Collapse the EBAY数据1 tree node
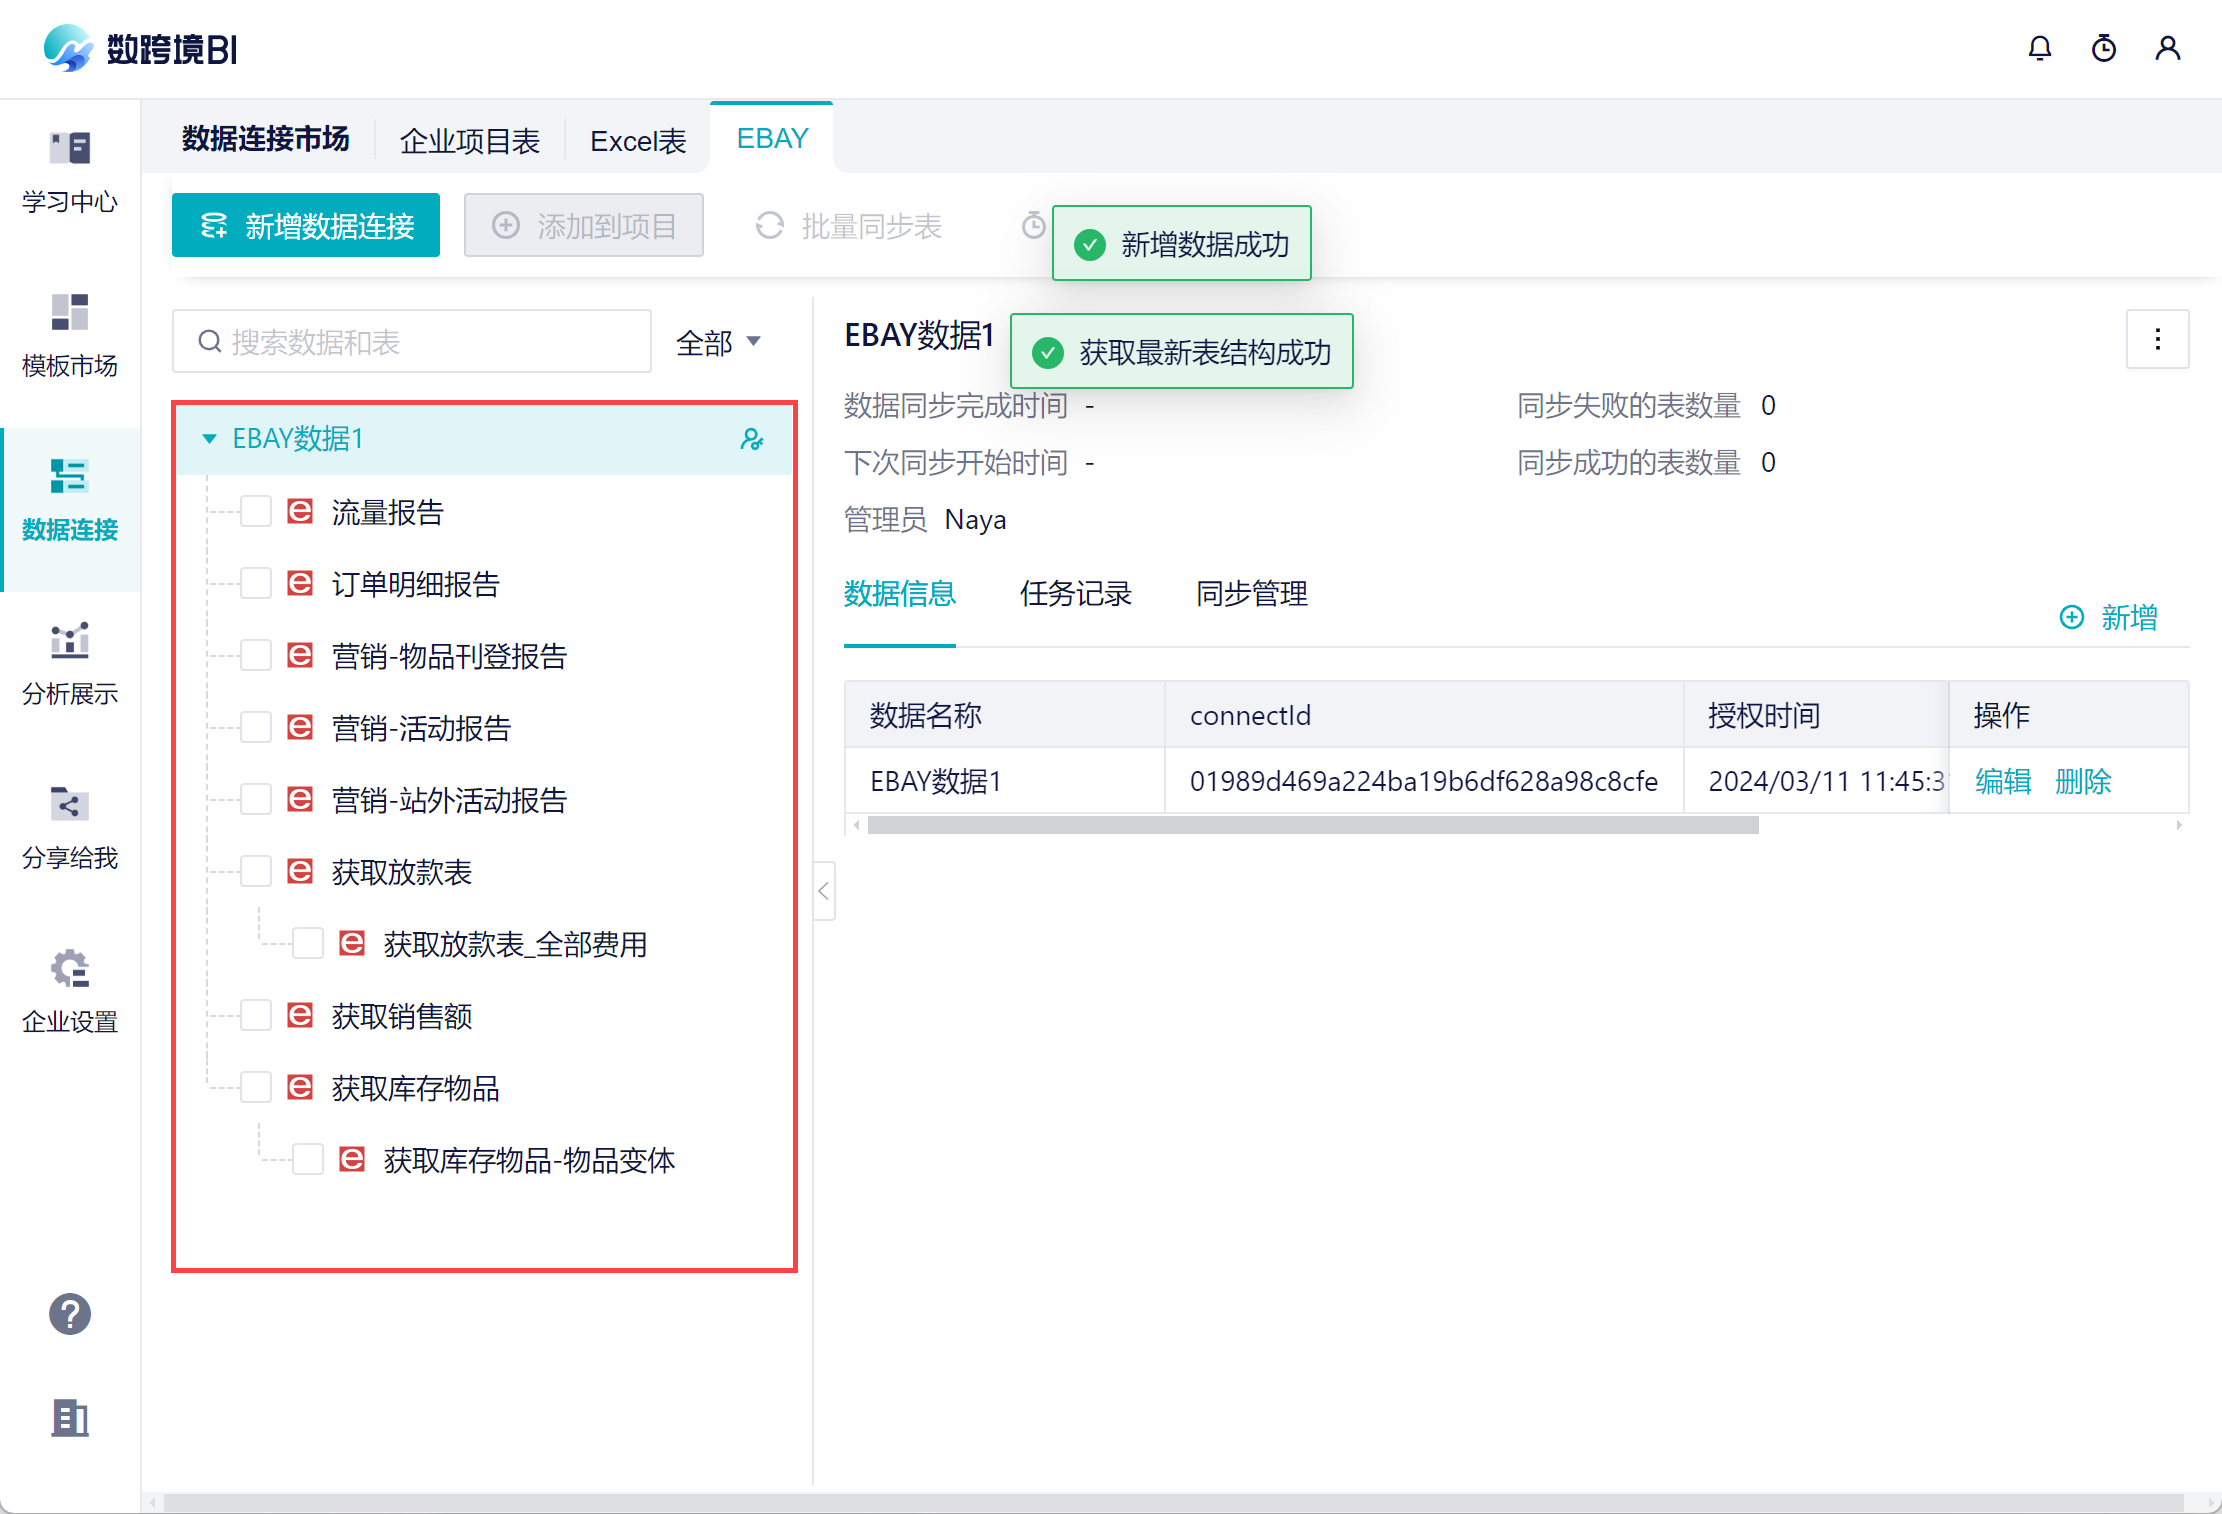Screen dimensions: 2222x1514 point(209,439)
